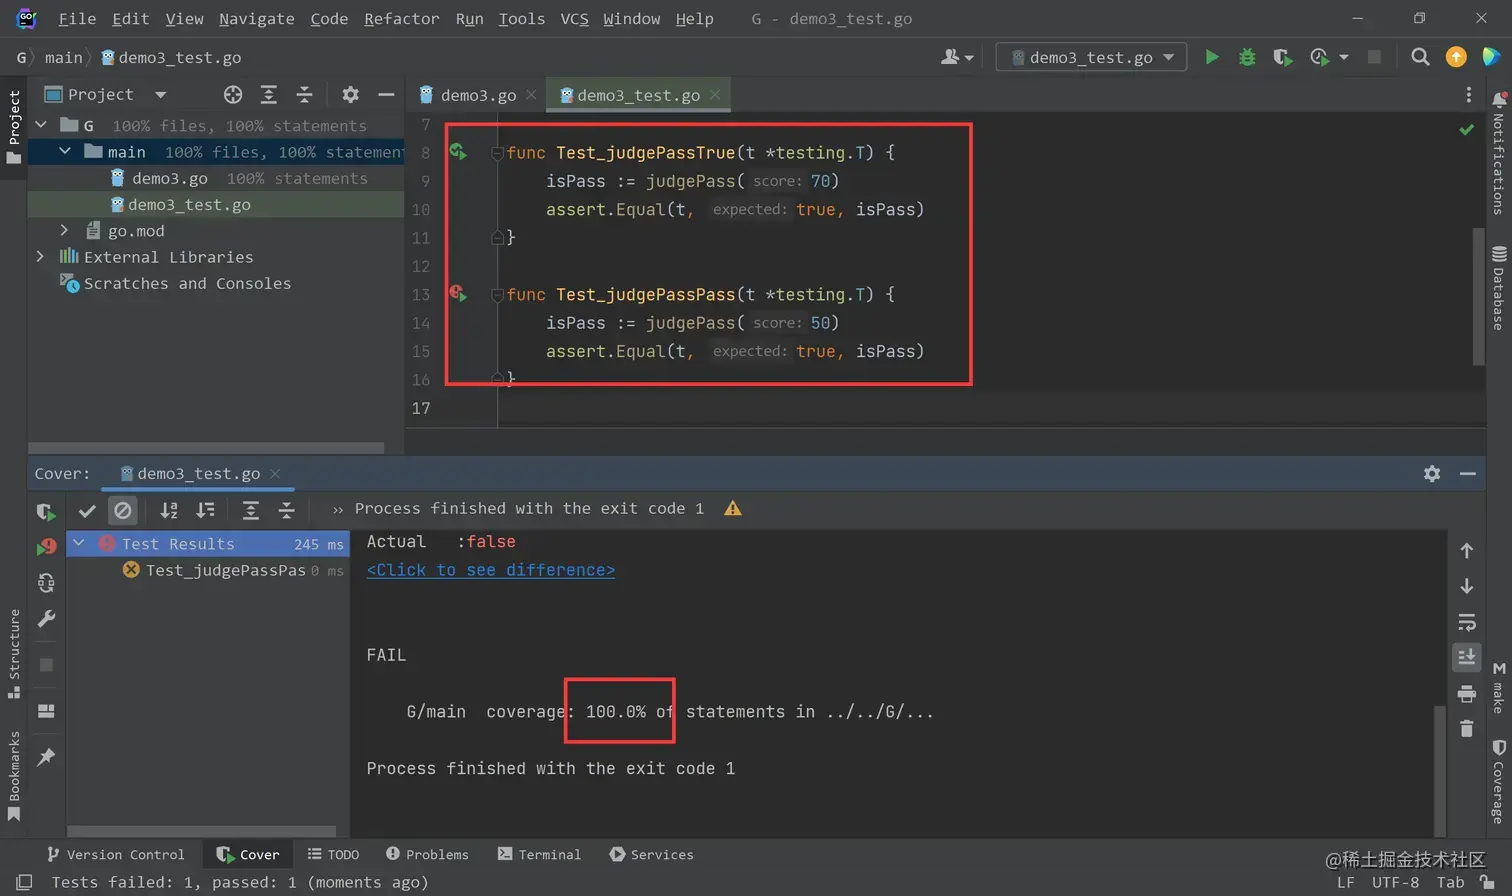This screenshot has height=896, width=1512.
Task: Toggle Notifications tool window stripe
Action: click(x=1498, y=154)
